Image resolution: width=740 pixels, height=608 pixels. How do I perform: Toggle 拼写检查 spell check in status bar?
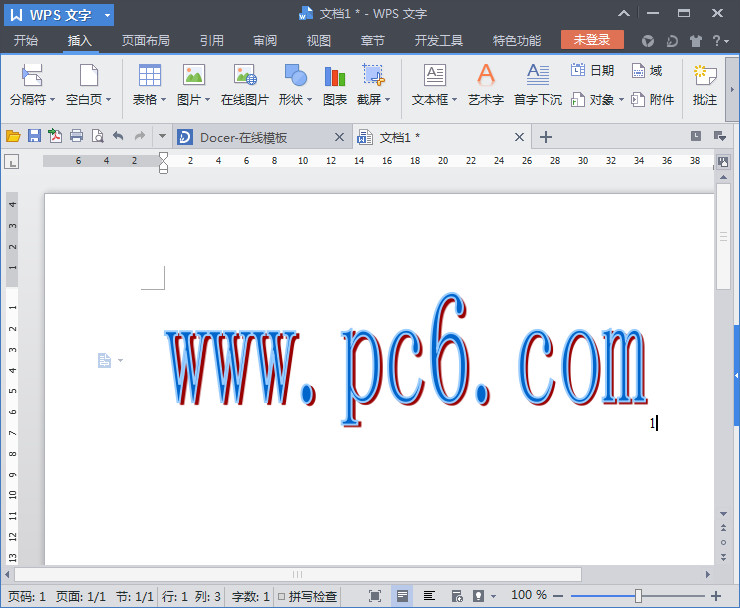(307, 596)
